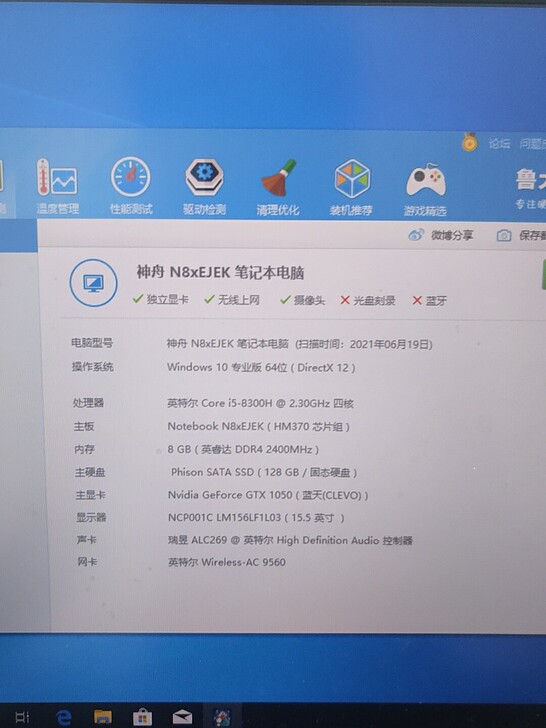Click the 主显卡 label
Viewport: 546px width, 728px height.
click(x=91, y=495)
